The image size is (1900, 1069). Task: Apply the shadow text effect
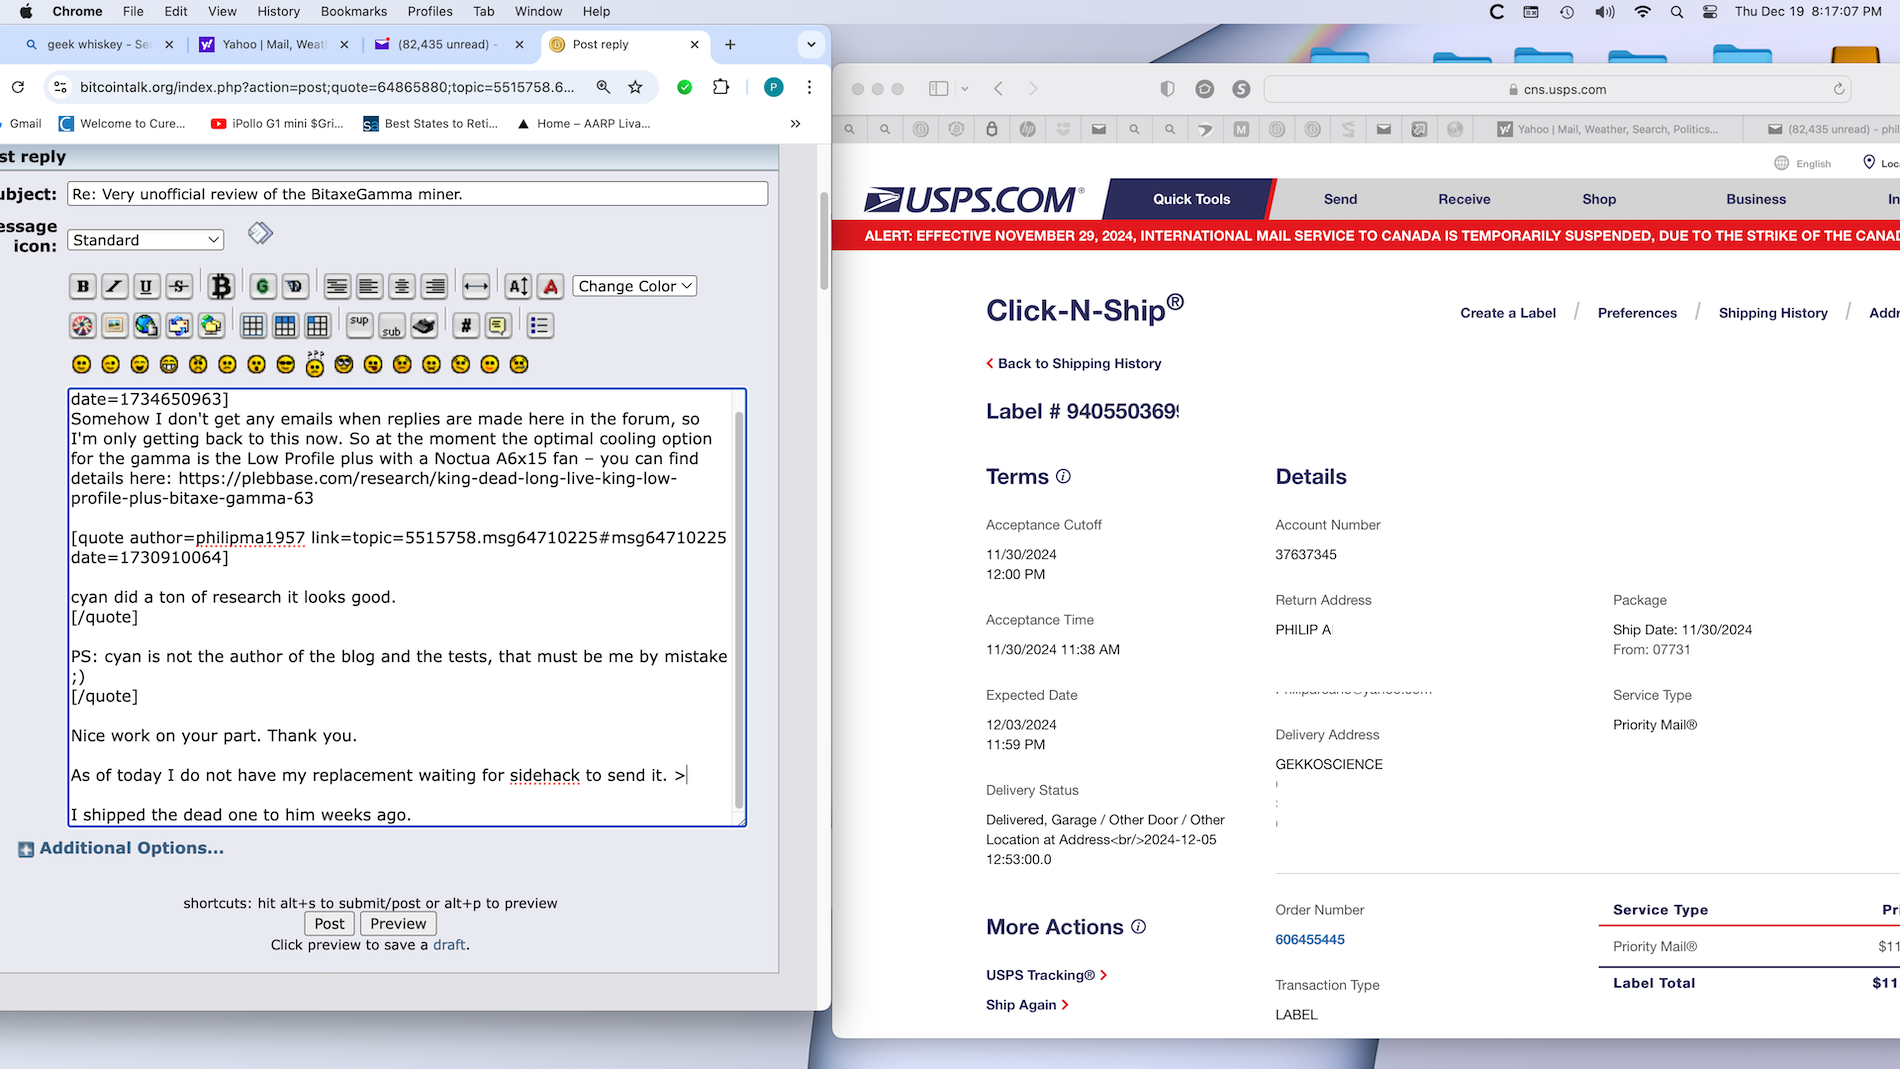click(x=294, y=286)
